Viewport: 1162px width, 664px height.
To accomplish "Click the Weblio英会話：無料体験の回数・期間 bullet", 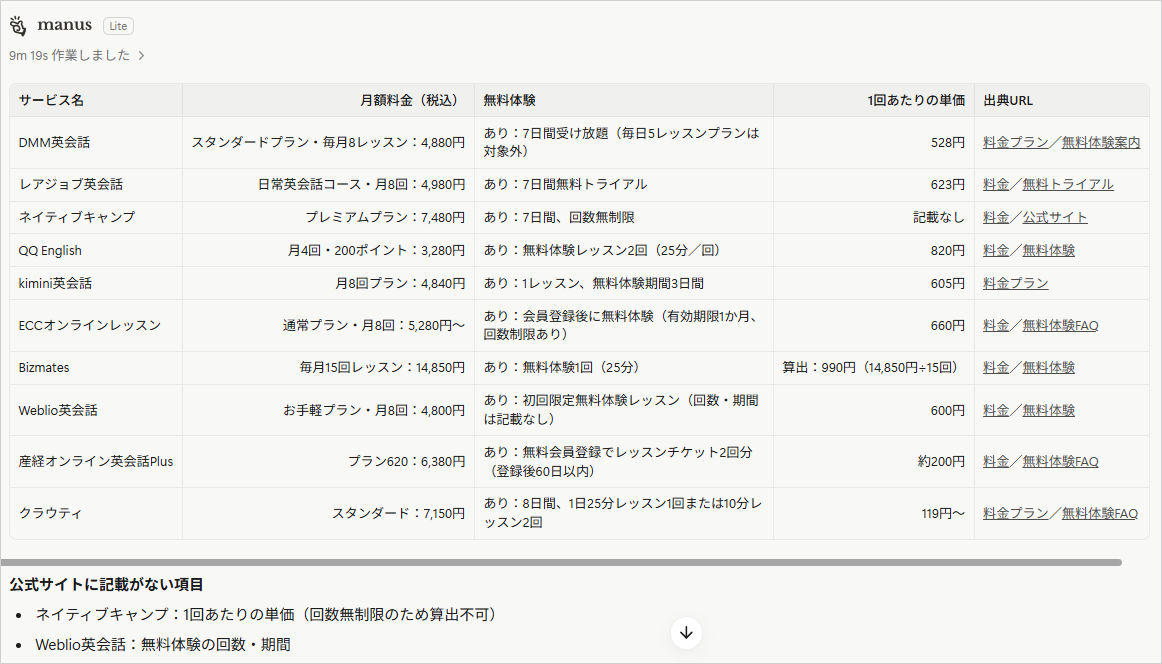I will coord(163,645).
